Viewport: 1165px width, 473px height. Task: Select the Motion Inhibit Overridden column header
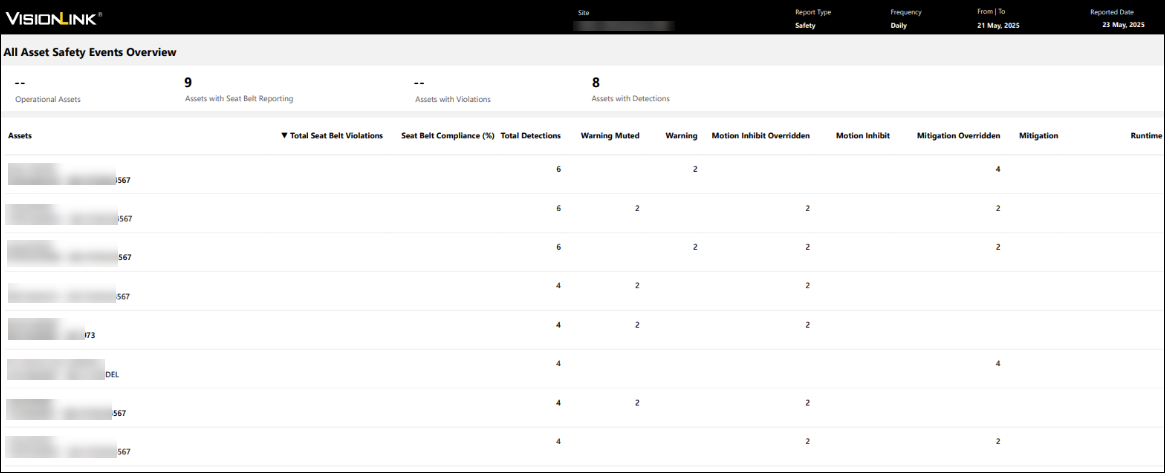(x=760, y=135)
